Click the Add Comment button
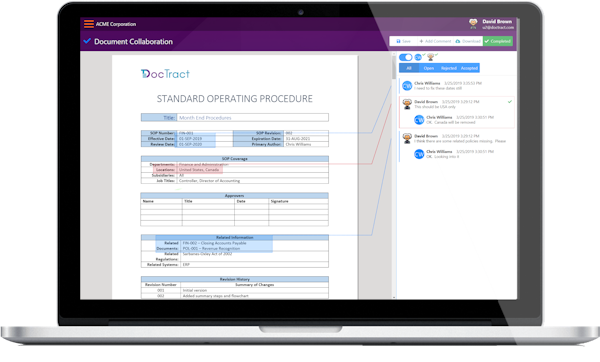The image size is (600, 362). 435,41
